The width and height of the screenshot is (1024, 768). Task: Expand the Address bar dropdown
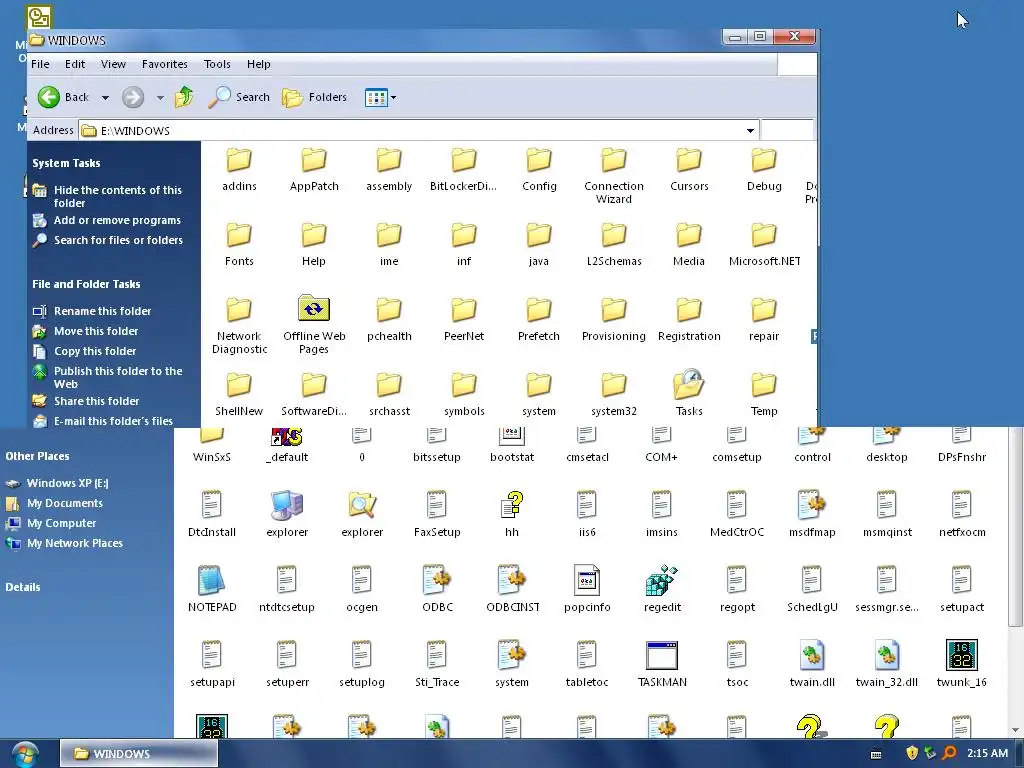tap(750, 131)
